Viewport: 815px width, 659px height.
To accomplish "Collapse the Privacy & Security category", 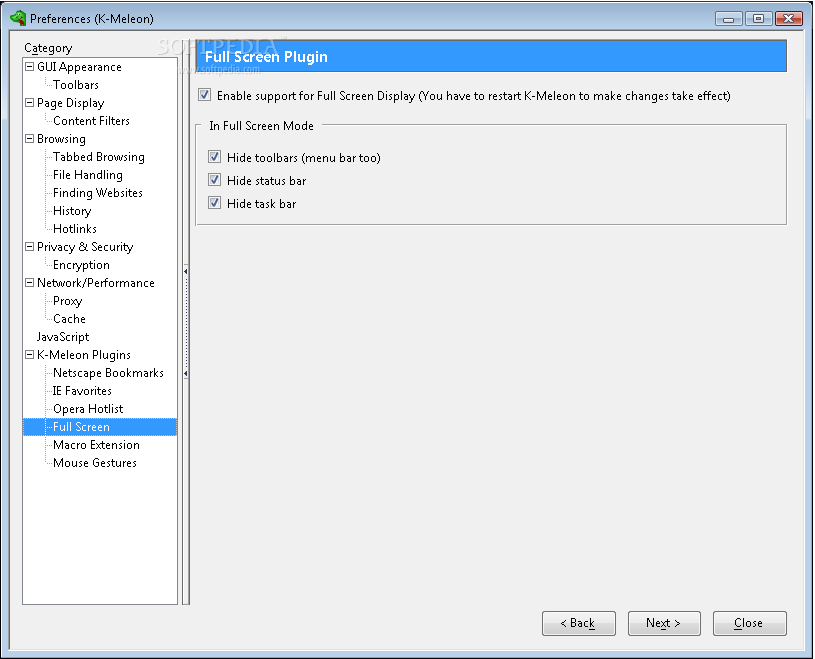I will click(x=30, y=246).
